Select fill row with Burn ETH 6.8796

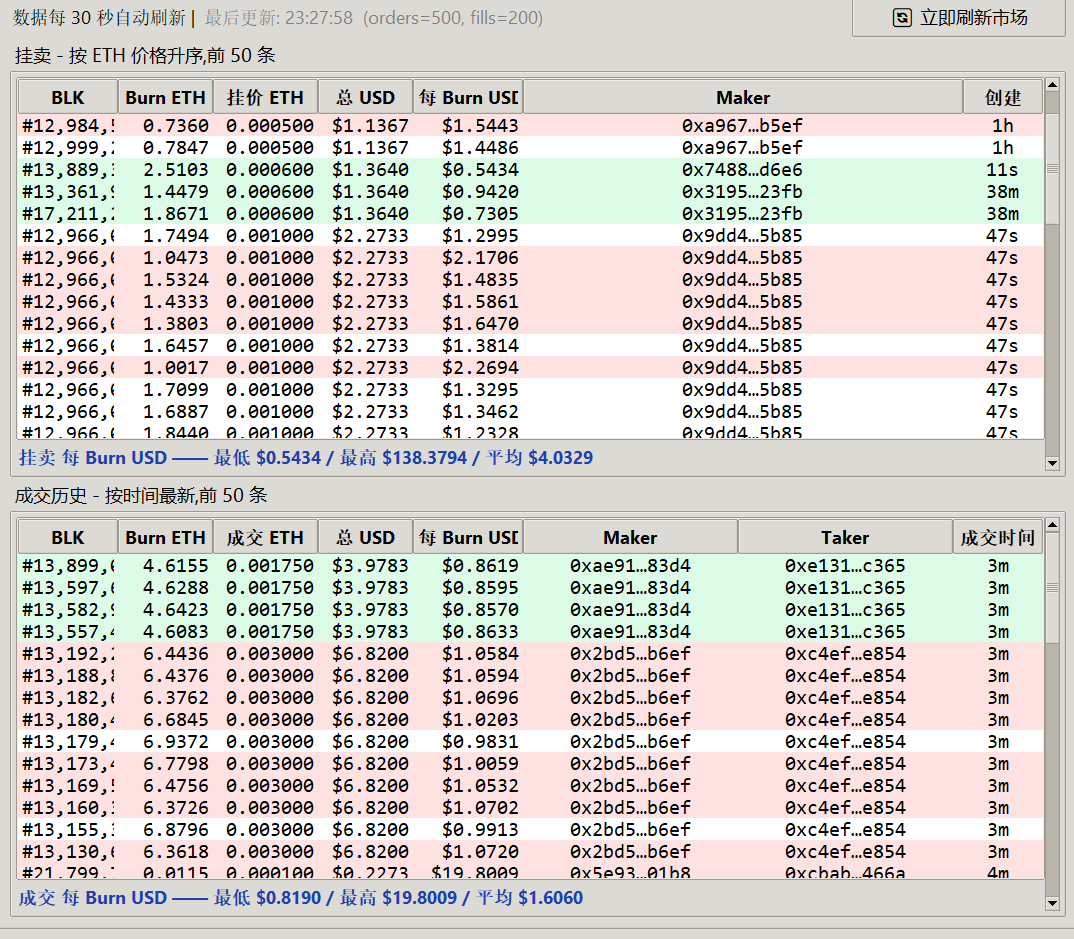(531, 829)
